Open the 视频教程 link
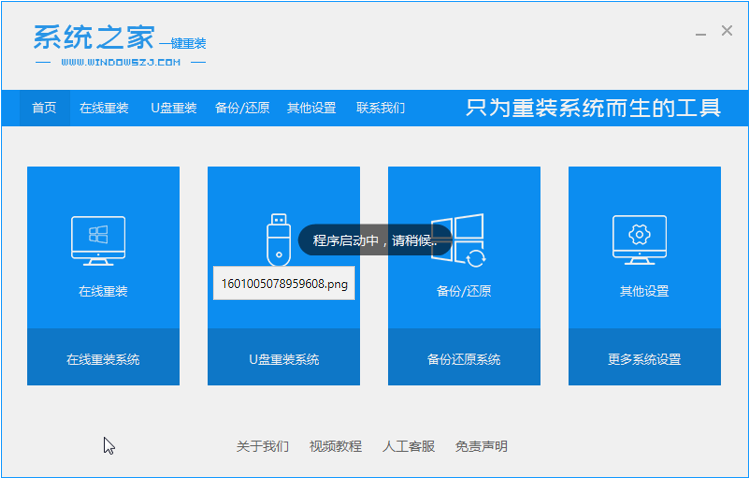Image resolution: width=750 pixels, height=479 pixels. [336, 446]
